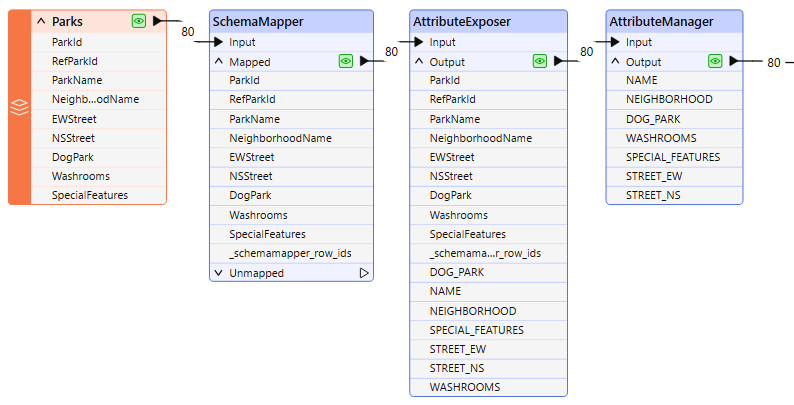Expand the SchemaMapper Unmapped port

(x=218, y=273)
